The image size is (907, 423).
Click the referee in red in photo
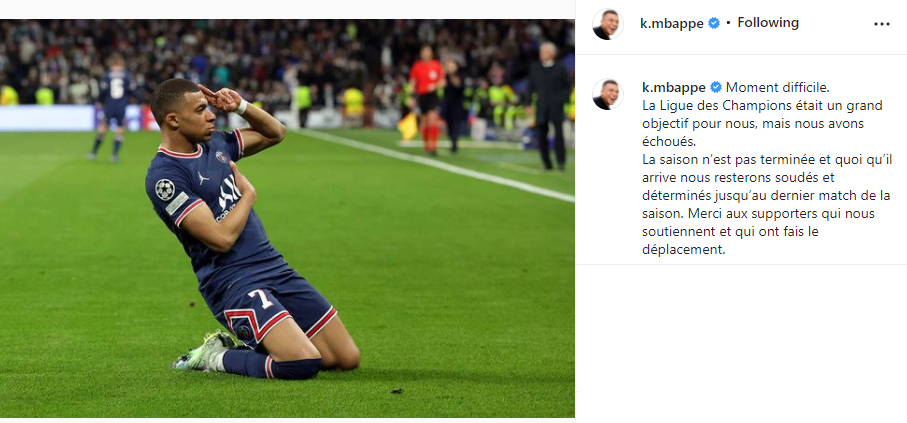point(427,97)
